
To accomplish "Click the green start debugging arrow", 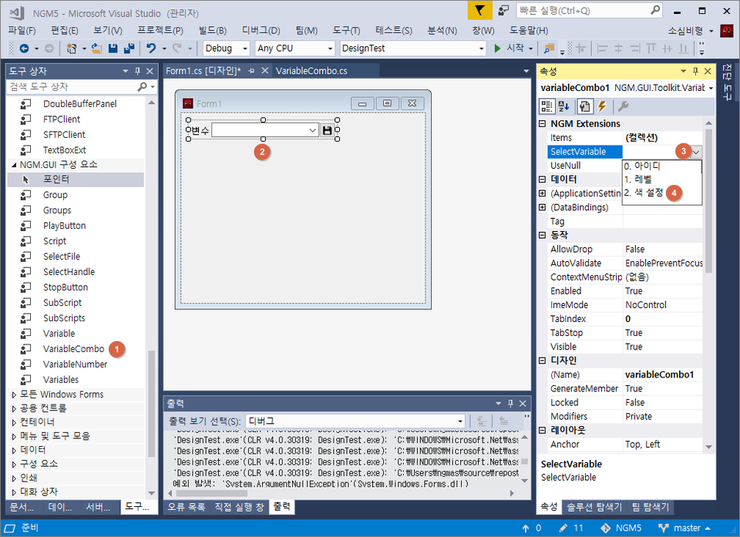I will click(x=497, y=48).
